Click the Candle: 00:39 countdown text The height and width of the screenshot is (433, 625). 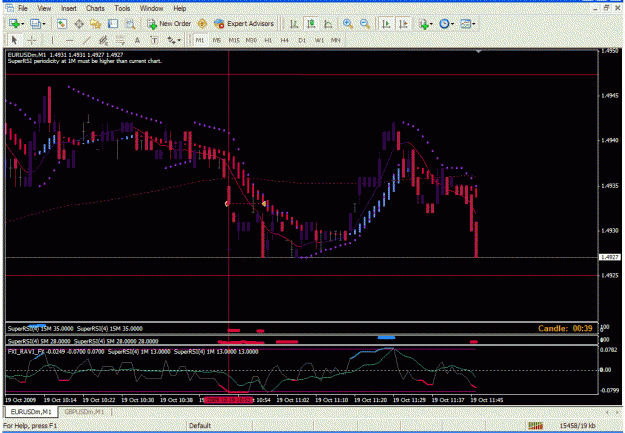(565, 329)
